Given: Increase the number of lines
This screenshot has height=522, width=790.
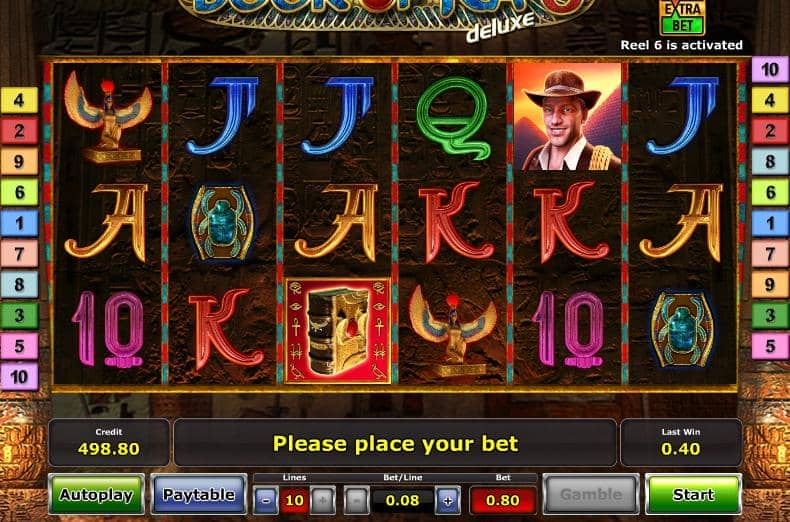Looking at the screenshot, I should tap(323, 500).
